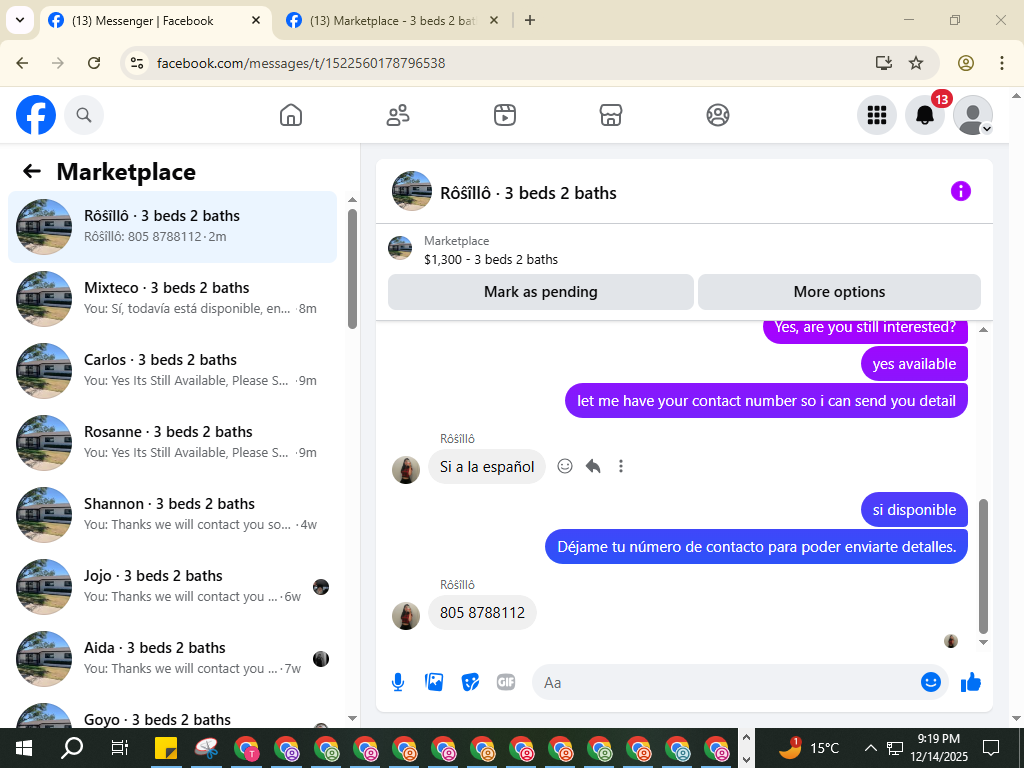The width and height of the screenshot is (1024, 768).
Task: Select Rosanne conversation in list
Action: [x=172, y=442]
